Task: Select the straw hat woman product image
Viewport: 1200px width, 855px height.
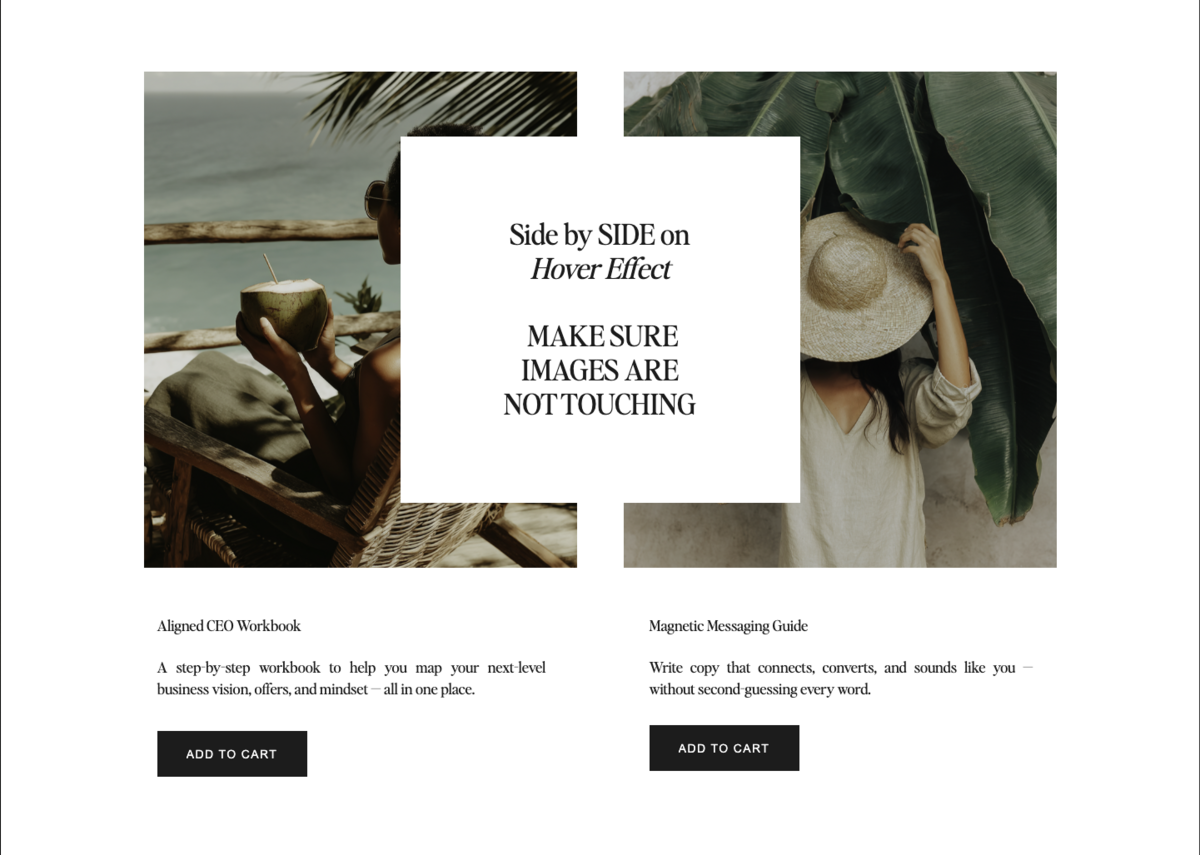Action: pyautogui.click(x=928, y=319)
